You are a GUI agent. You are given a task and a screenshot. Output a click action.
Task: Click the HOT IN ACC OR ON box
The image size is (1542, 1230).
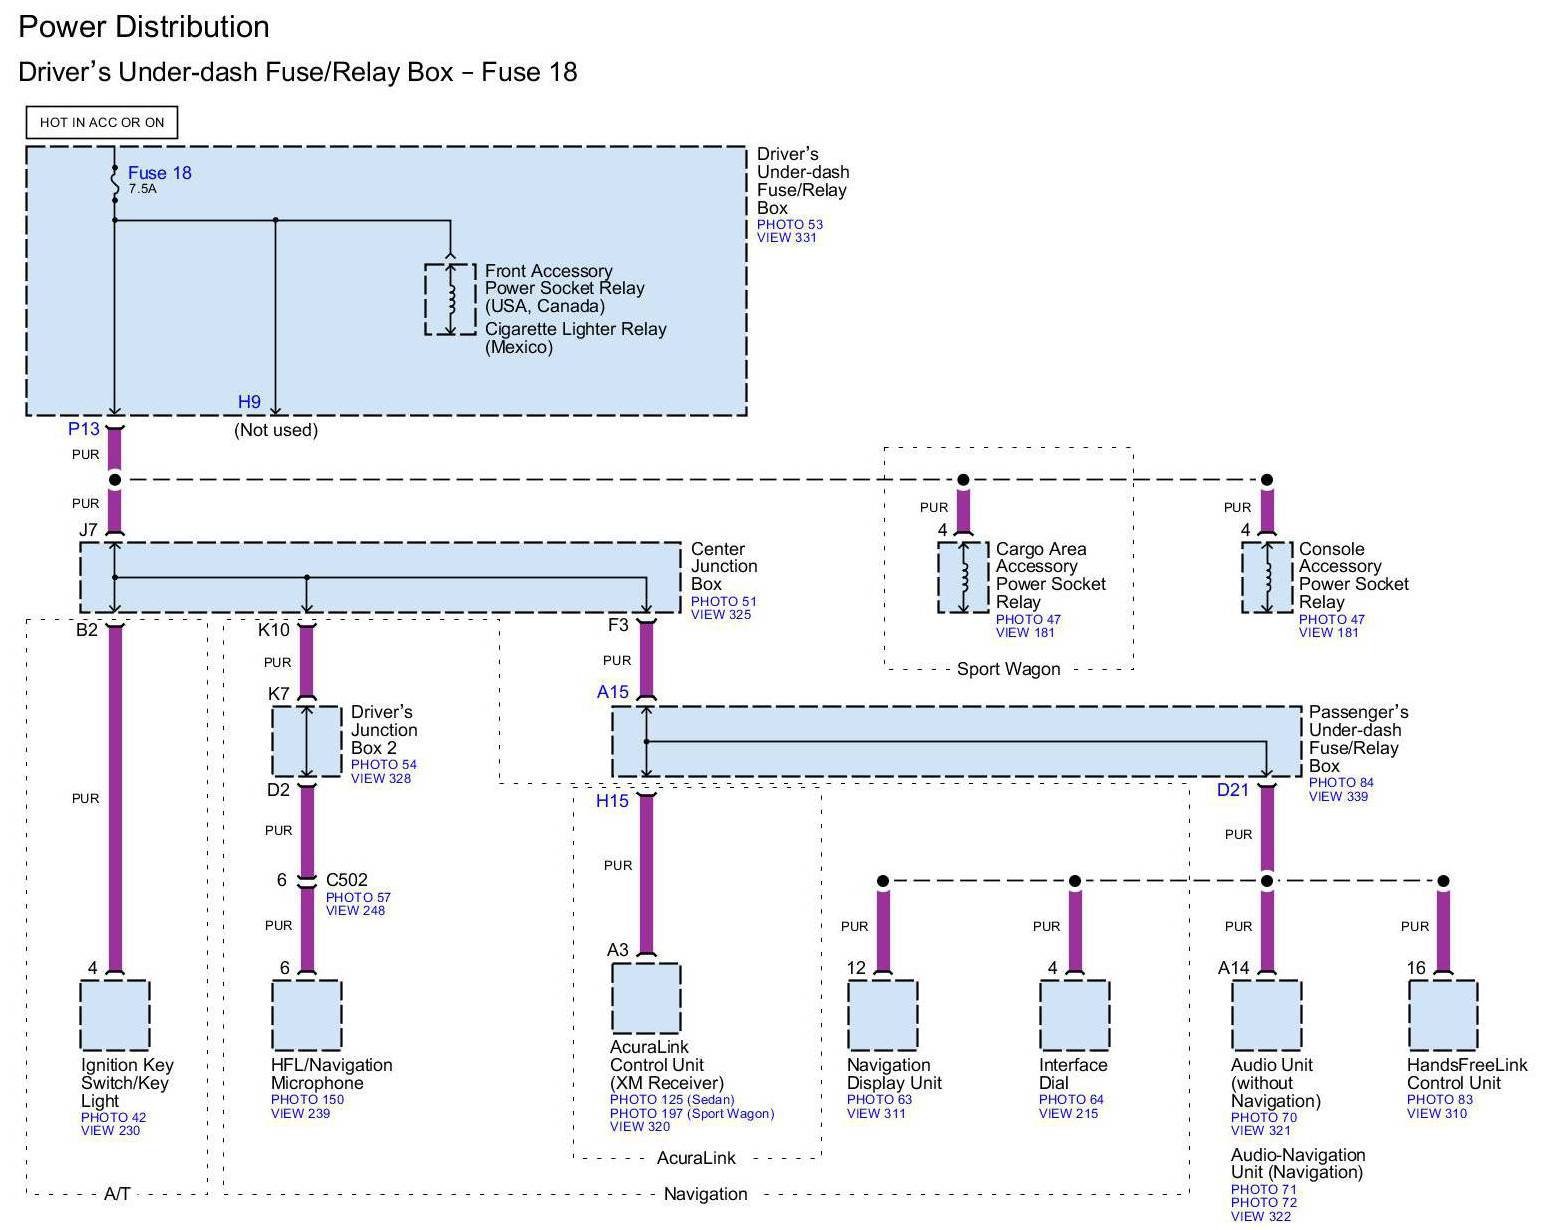[102, 122]
